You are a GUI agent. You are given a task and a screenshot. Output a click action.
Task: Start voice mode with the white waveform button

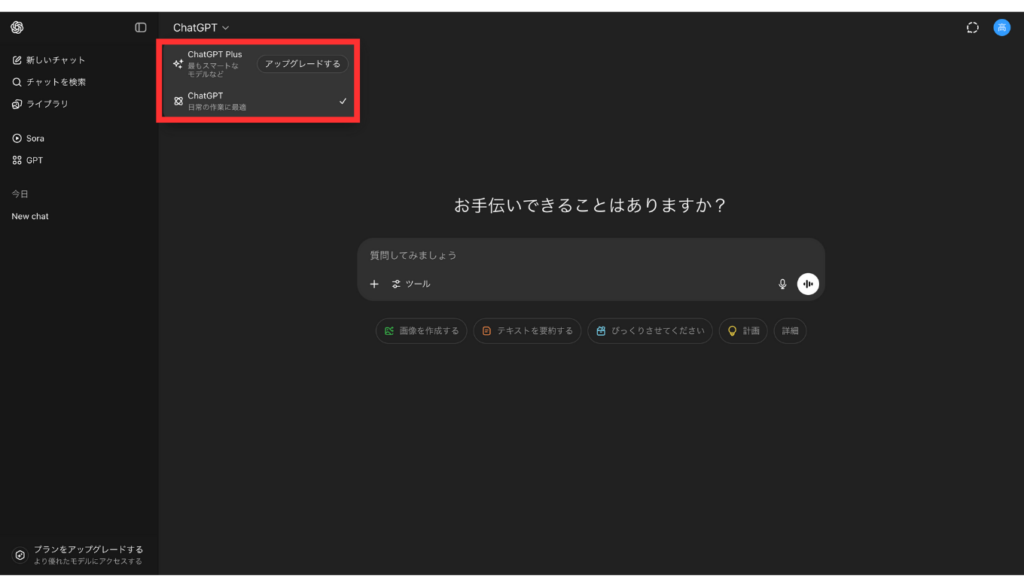[808, 284]
